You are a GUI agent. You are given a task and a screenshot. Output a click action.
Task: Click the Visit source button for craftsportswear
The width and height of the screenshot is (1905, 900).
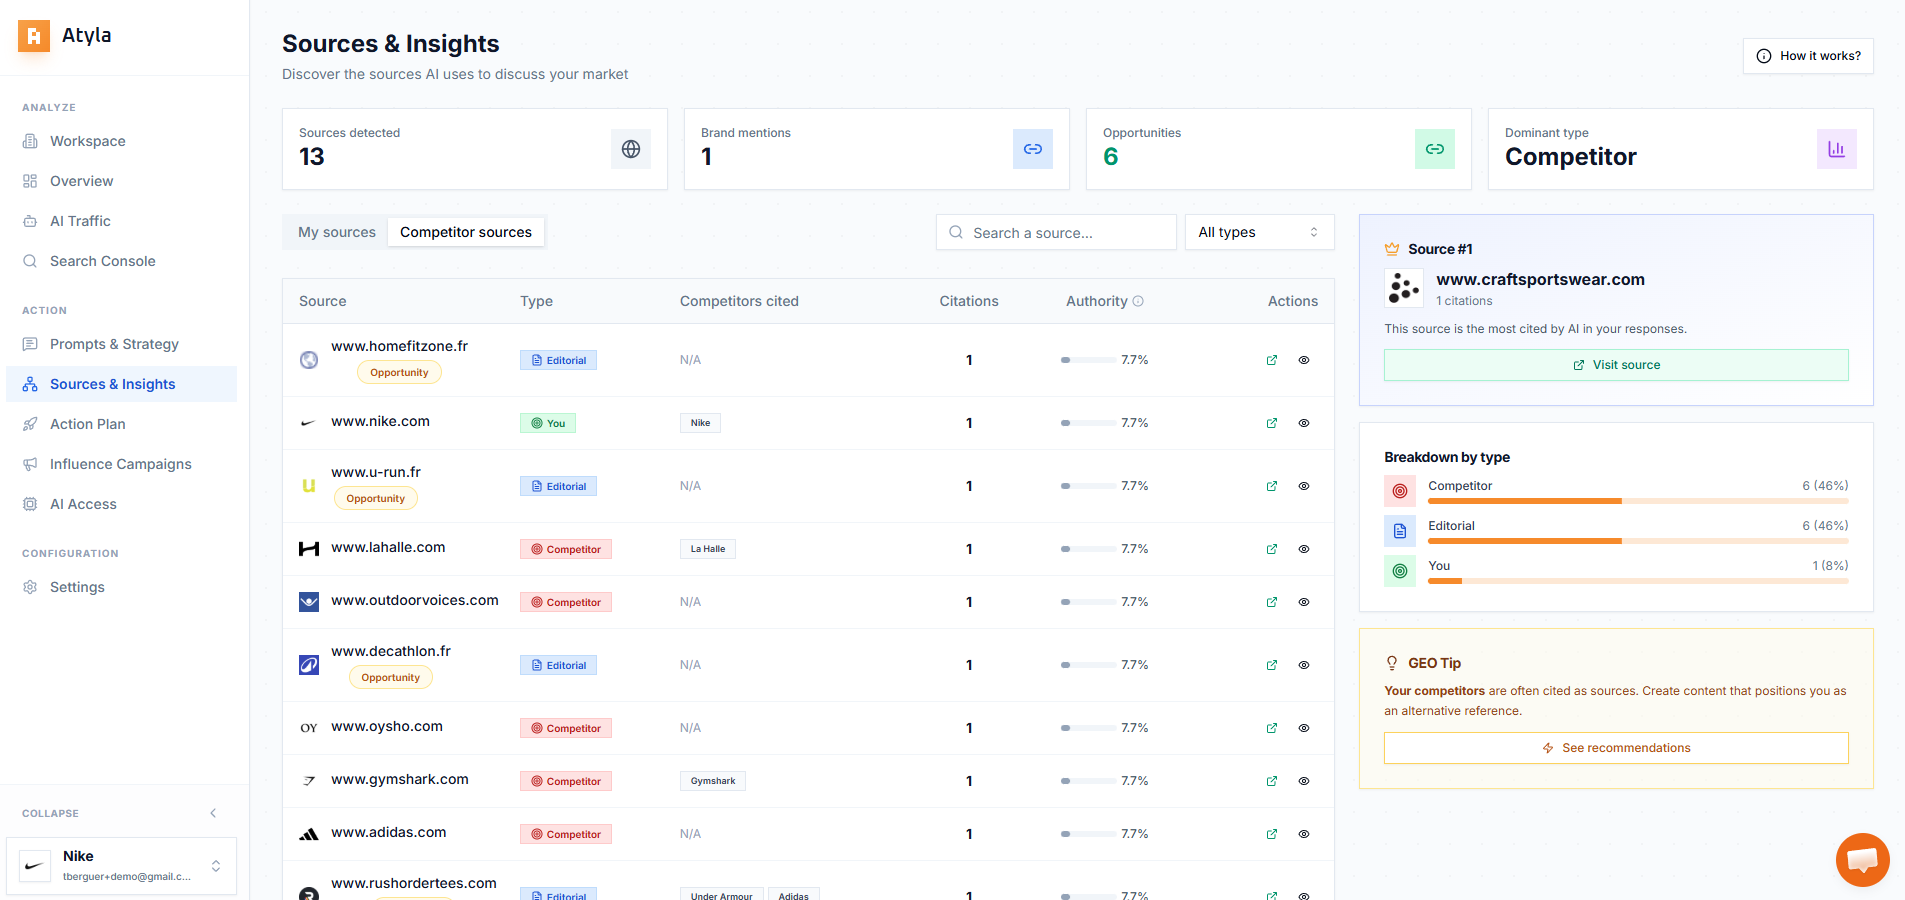1615,365
